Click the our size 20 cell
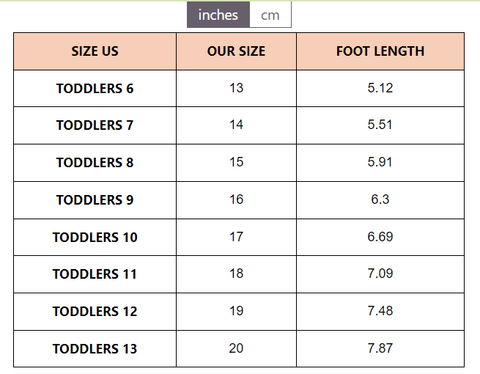 (x=236, y=348)
